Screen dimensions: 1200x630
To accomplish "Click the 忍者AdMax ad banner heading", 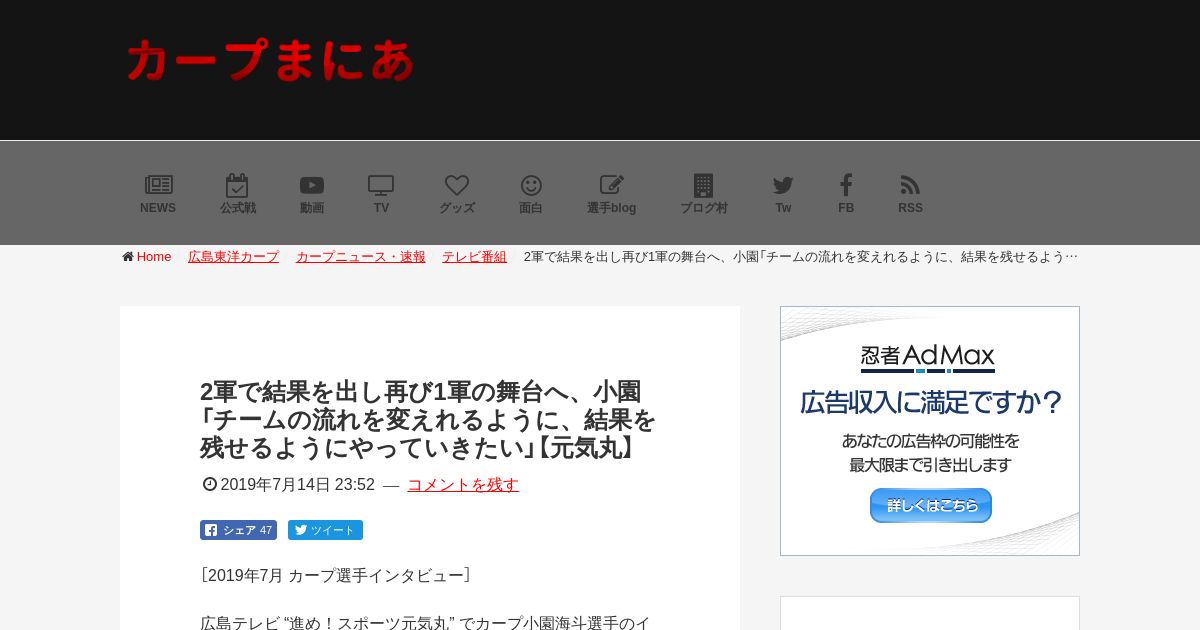I will click(928, 357).
